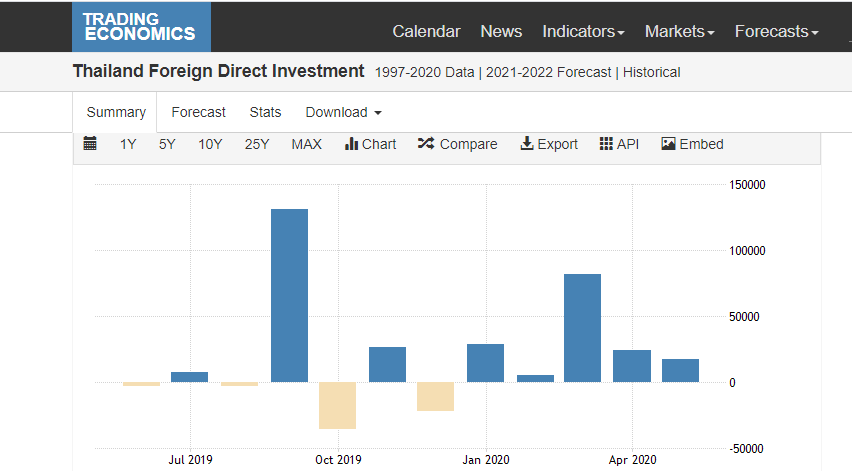Open the Forecasts menu in navbar
Image resolution: width=852 pixels, height=471 pixels.
pos(776,32)
